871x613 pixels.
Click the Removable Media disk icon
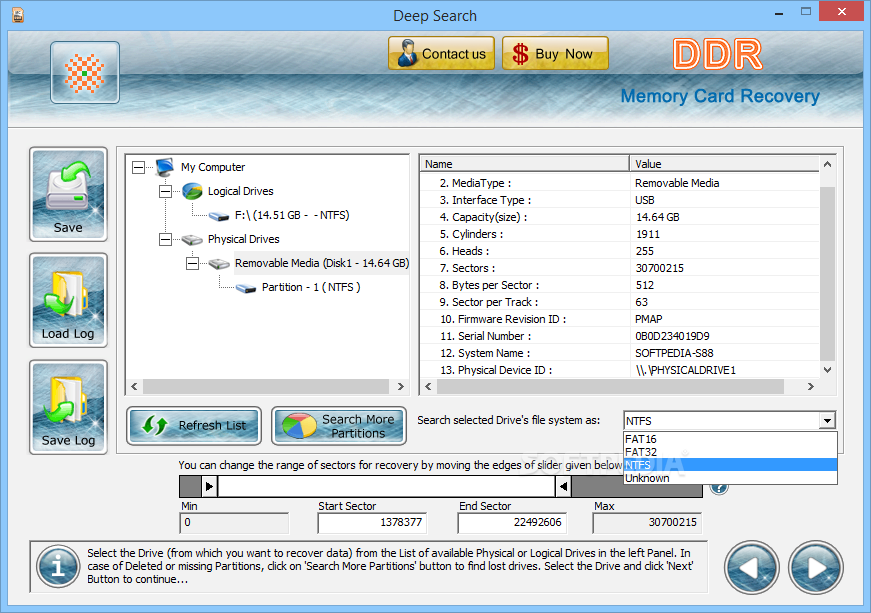pos(219,264)
